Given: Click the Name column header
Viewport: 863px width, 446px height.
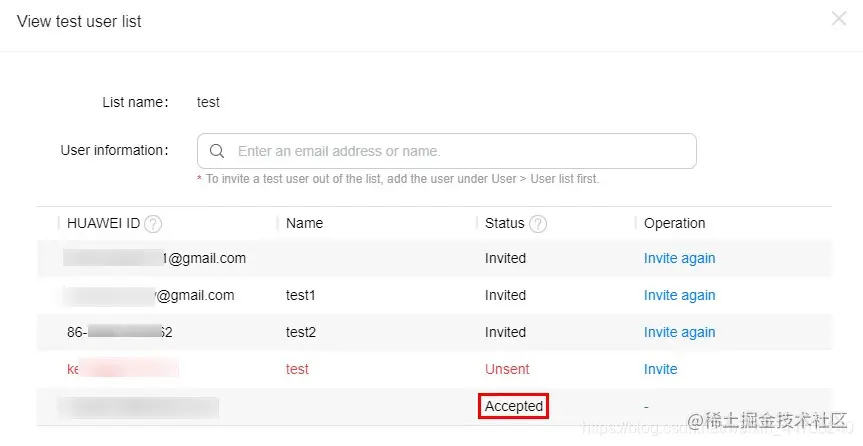Looking at the screenshot, I should tap(304, 223).
